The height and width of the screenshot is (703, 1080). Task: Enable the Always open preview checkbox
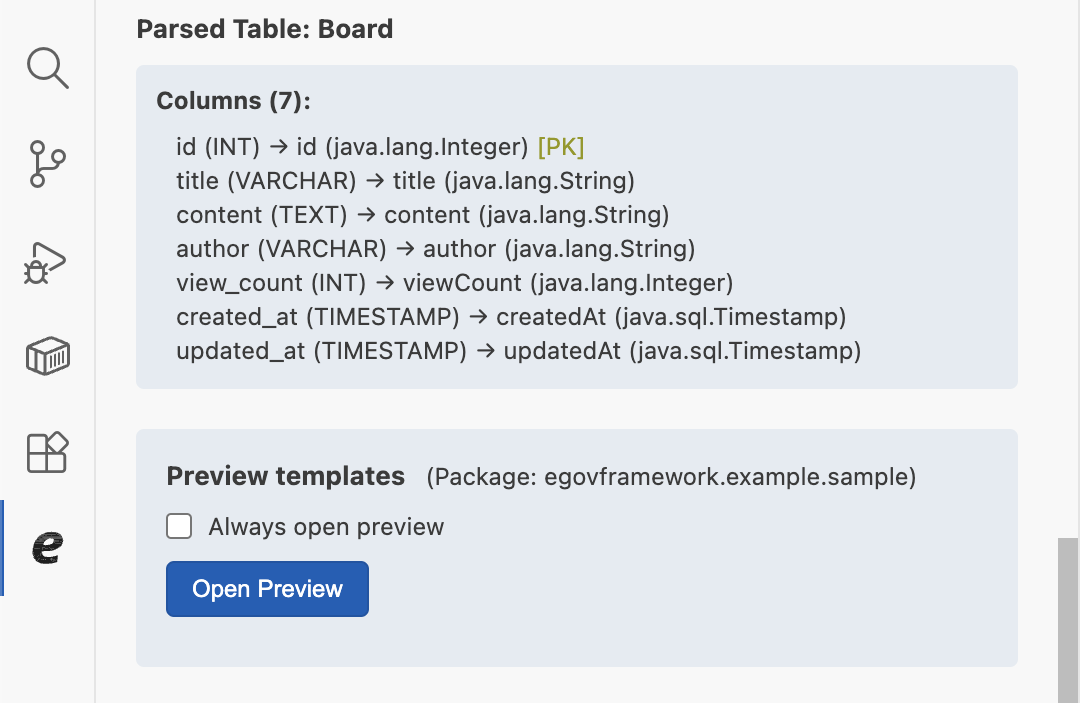click(x=179, y=526)
